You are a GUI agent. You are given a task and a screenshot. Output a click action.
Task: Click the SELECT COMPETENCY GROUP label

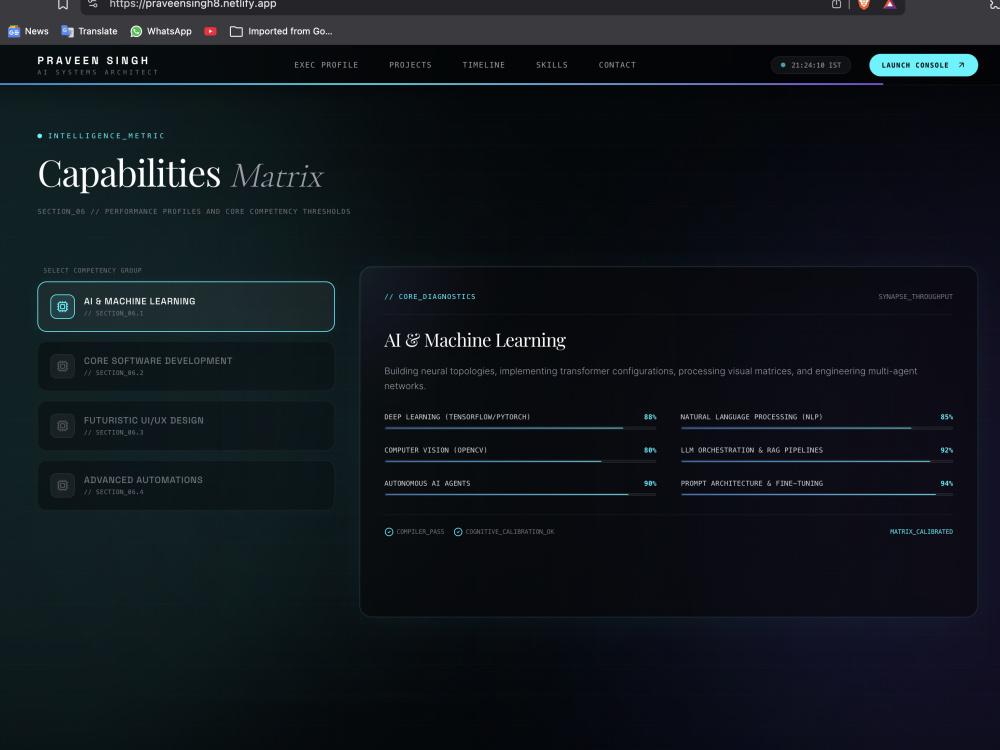pos(92,270)
